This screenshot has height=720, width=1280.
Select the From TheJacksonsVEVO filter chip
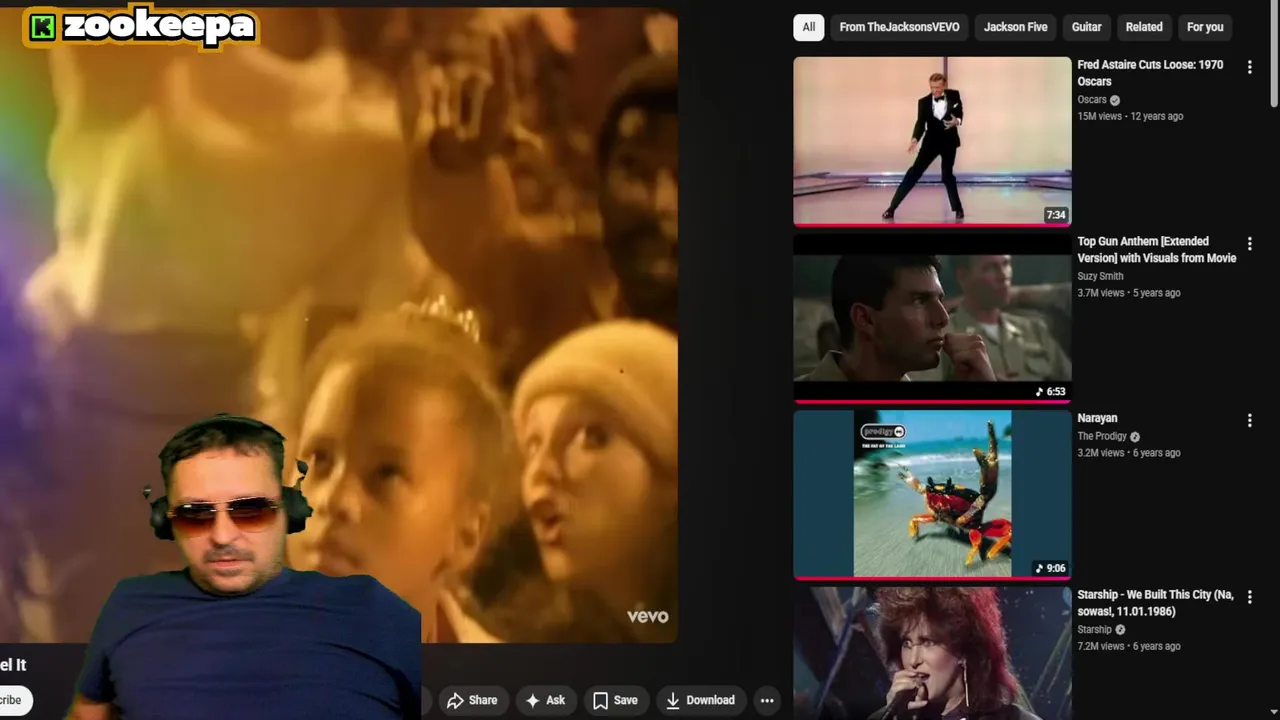coord(899,27)
